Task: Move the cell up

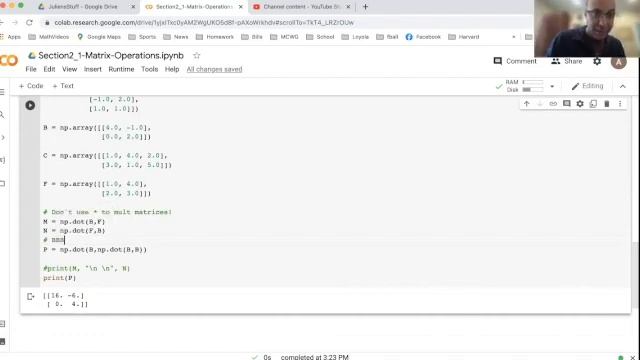Action: click(527, 104)
